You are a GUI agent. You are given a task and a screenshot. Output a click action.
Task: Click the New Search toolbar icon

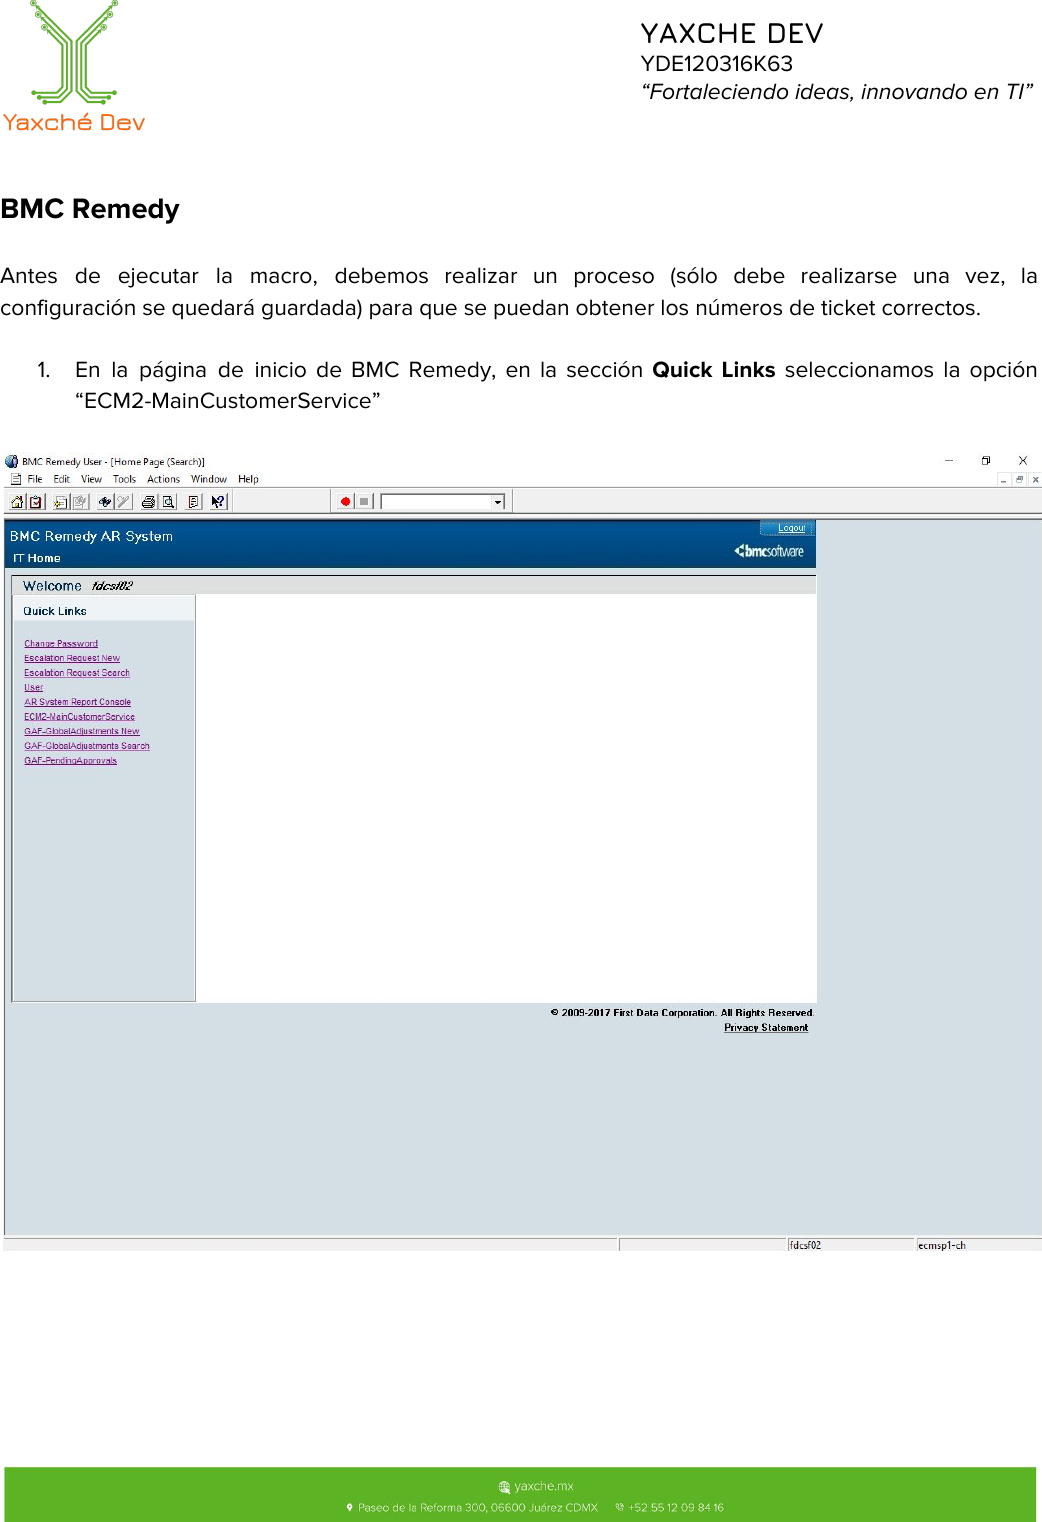point(61,502)
